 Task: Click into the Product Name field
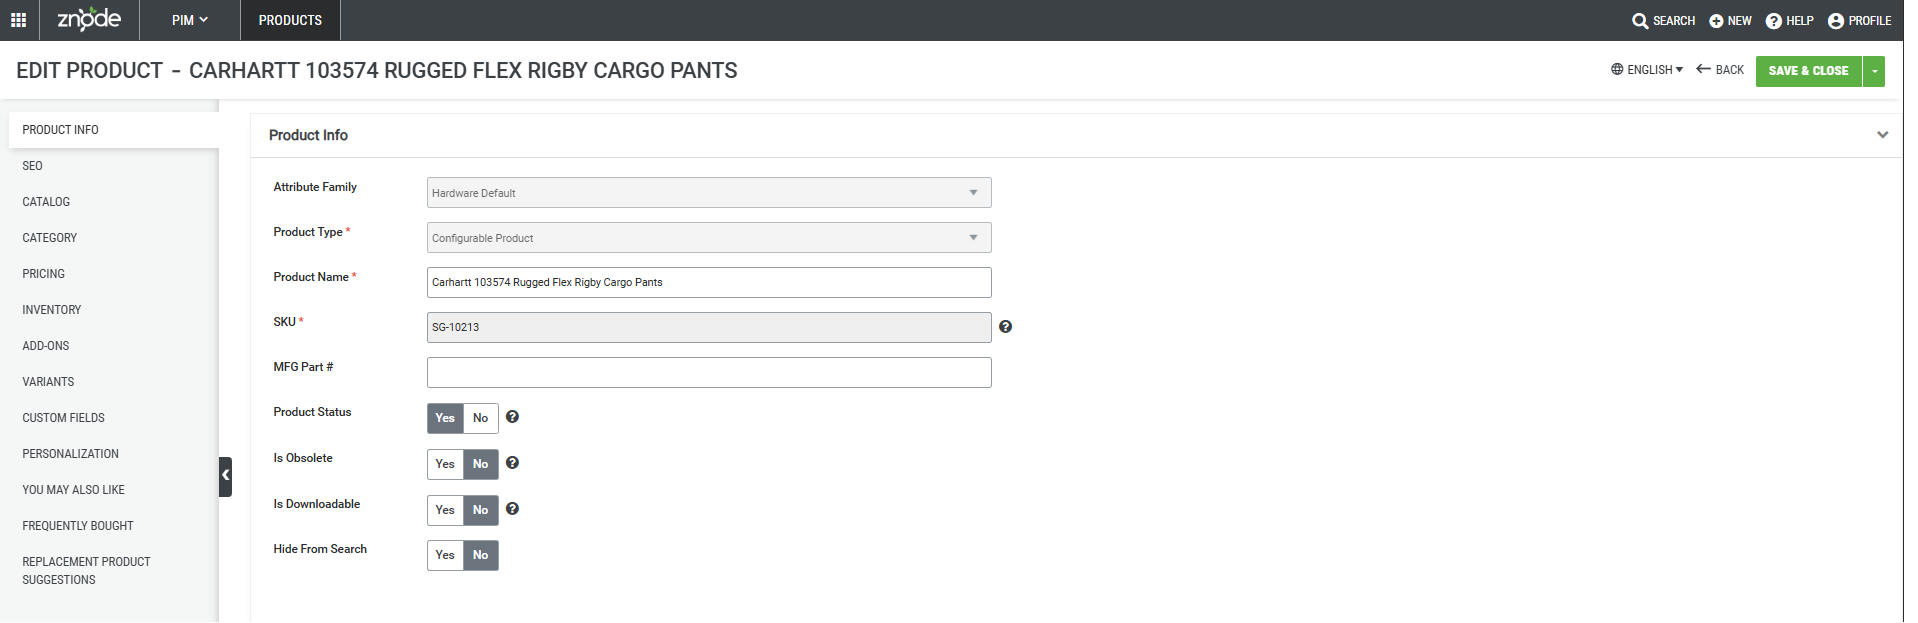pyautogui.click(x=709, y=282)
